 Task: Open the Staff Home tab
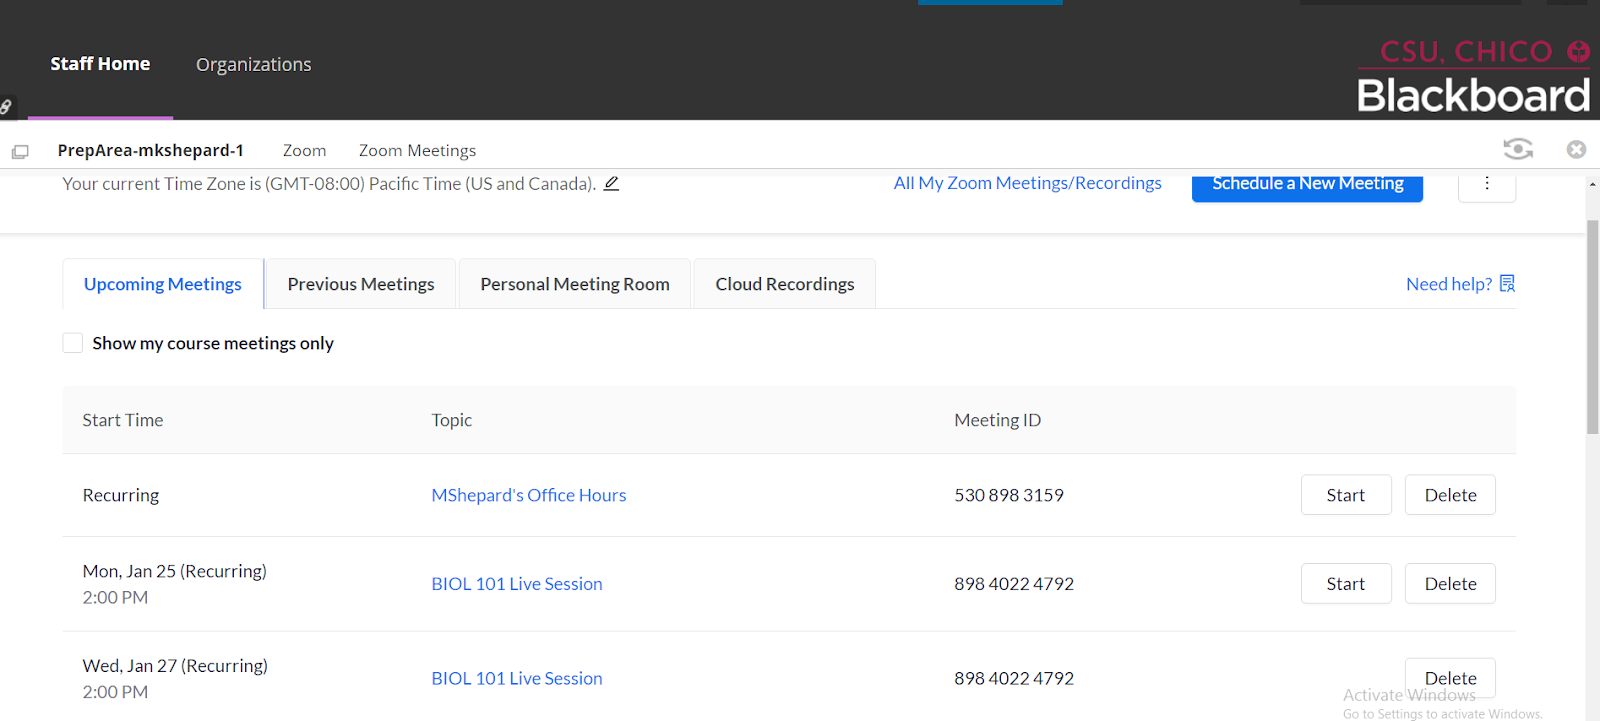100,64
